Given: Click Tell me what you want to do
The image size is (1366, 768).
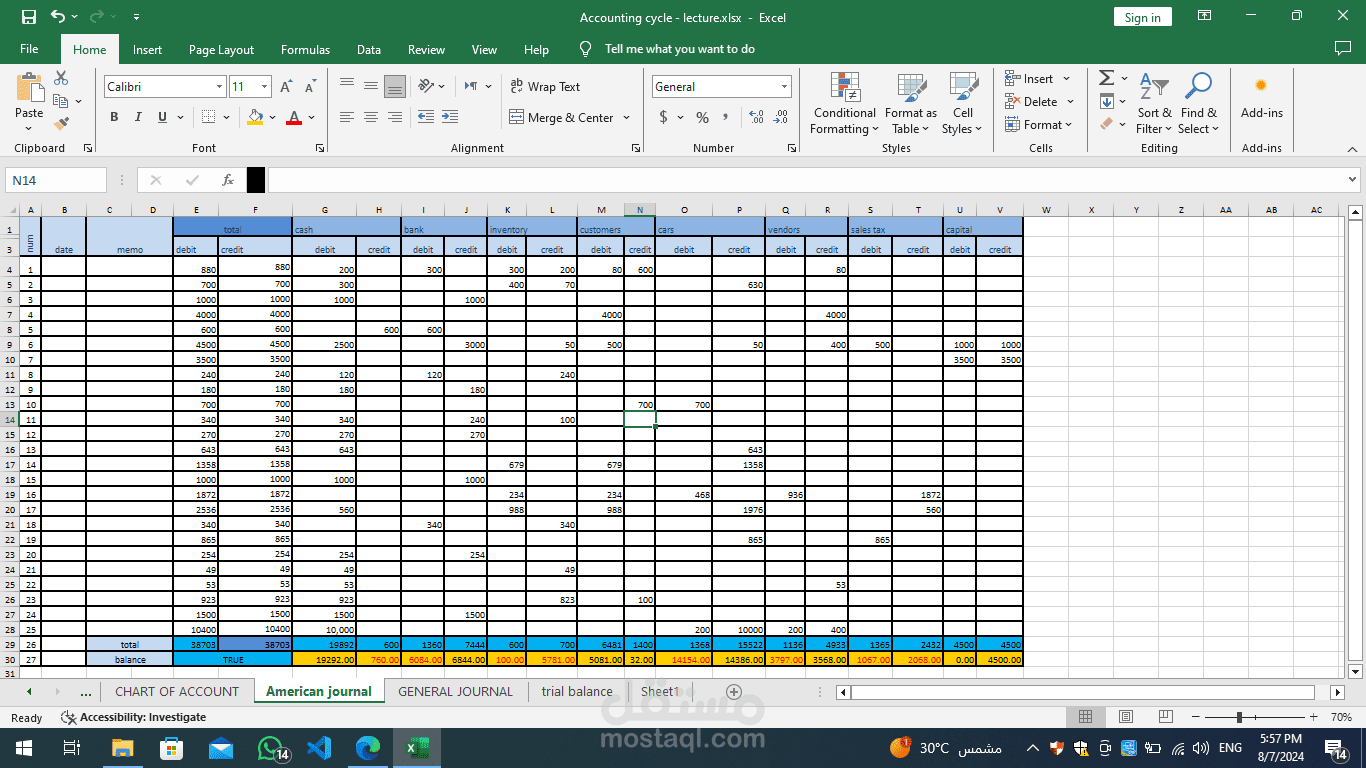Looking at the screenshot, I should (680, 49).
